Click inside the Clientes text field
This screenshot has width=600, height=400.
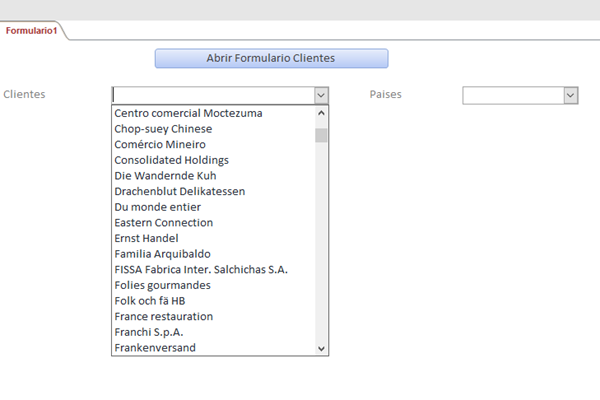[x=212, y=95]
